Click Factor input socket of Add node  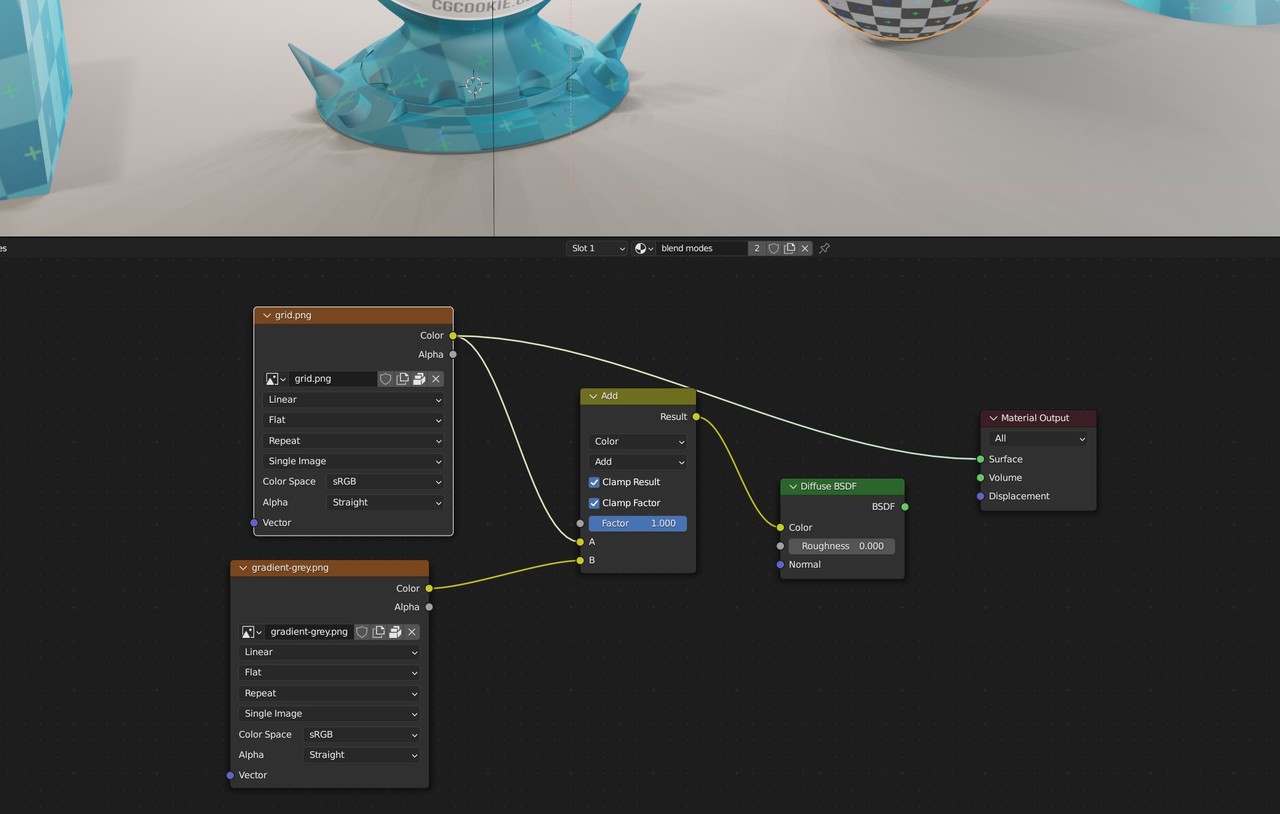coord(580,523)
